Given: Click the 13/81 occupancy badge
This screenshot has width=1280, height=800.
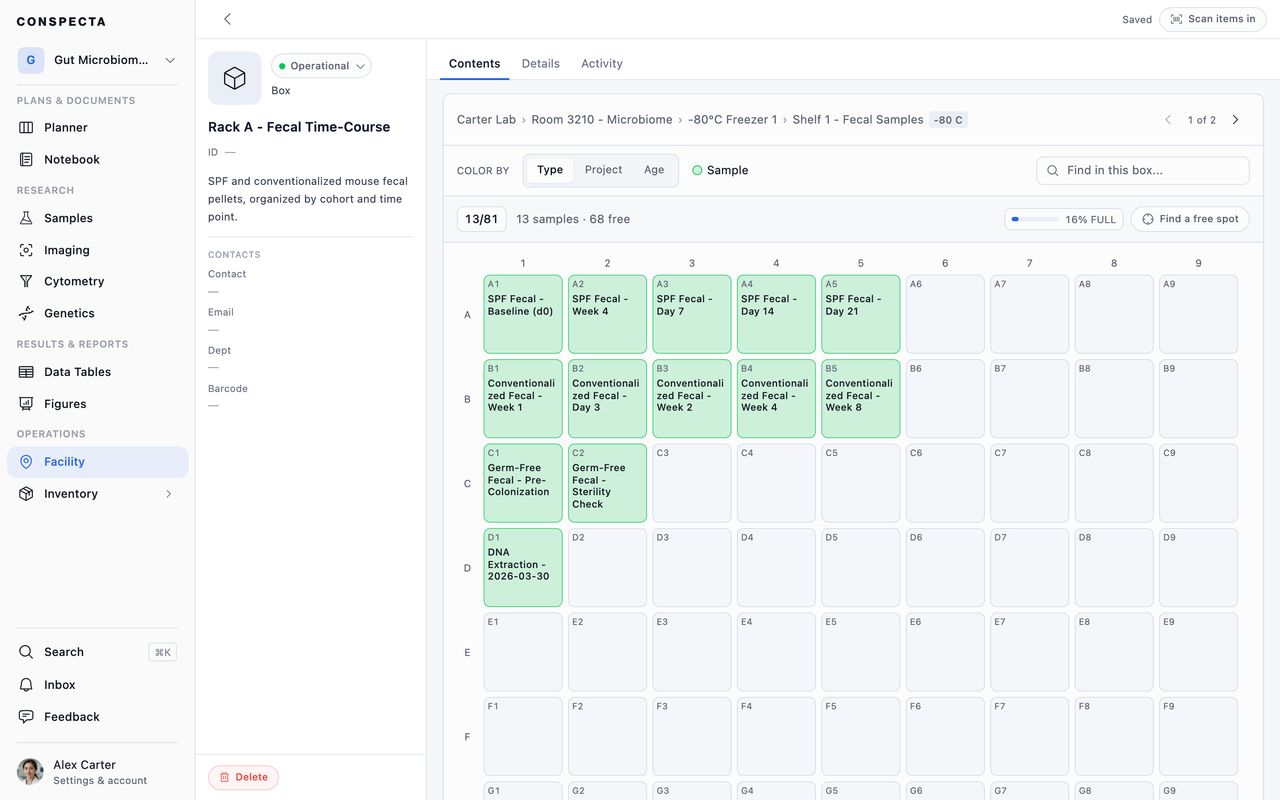Looking at the screenshot, I should [482, 219].
